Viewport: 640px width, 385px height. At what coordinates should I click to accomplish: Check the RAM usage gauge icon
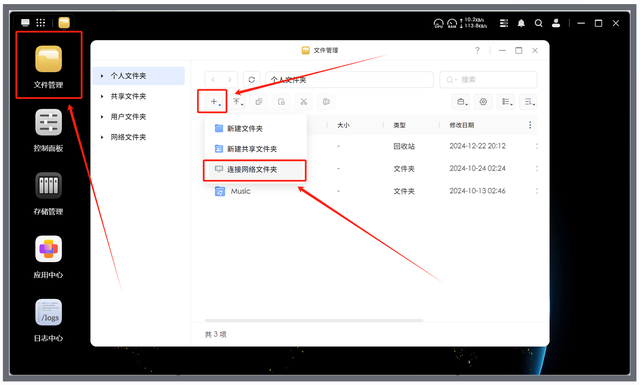tap(452, 23)
